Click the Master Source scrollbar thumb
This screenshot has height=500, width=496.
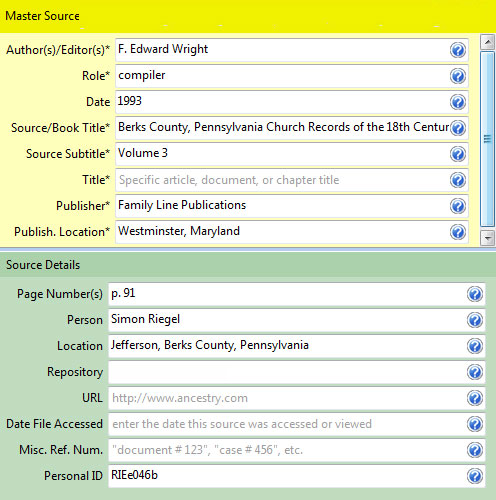tap(488, 139)
